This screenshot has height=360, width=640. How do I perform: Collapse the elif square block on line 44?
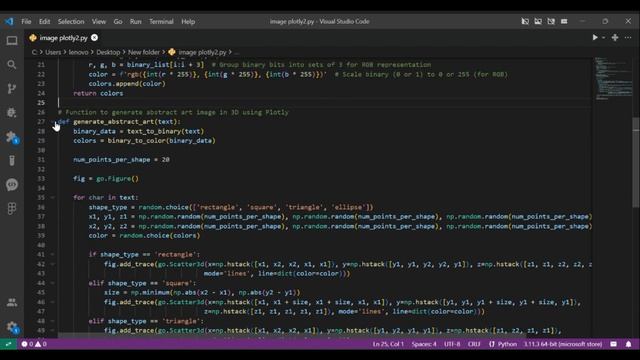[x=53, y=283]
